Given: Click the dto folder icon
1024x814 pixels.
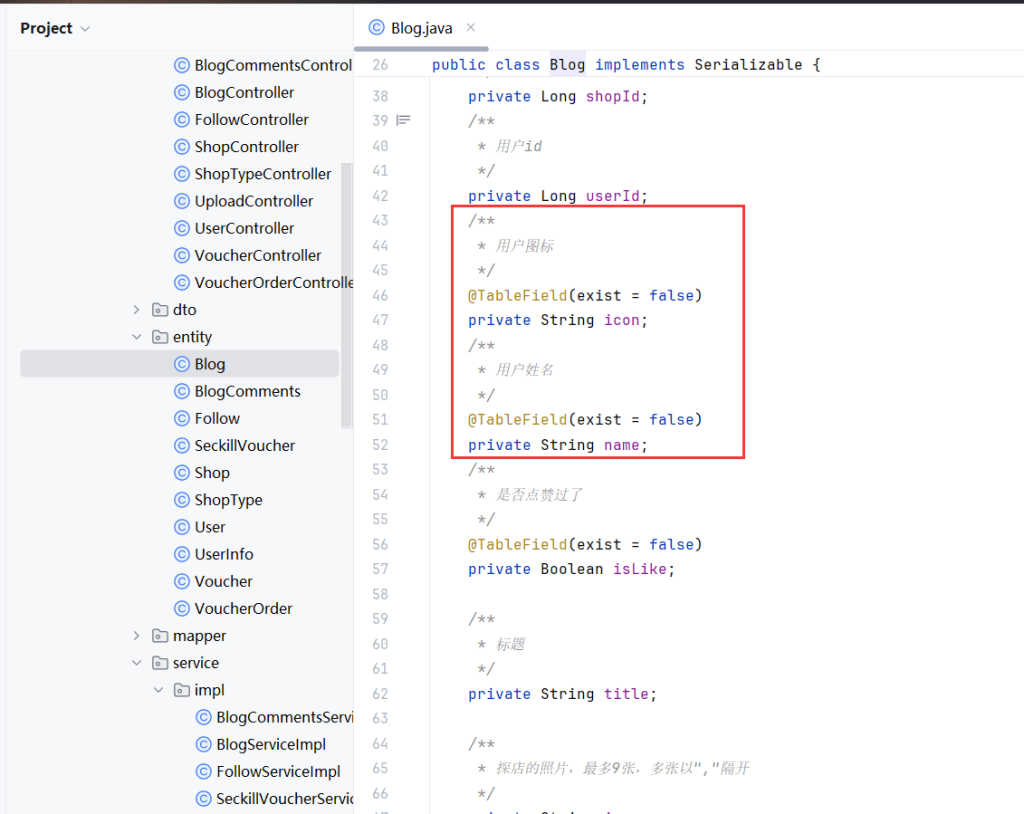Looking at the screenshot, I should point(160,310).
